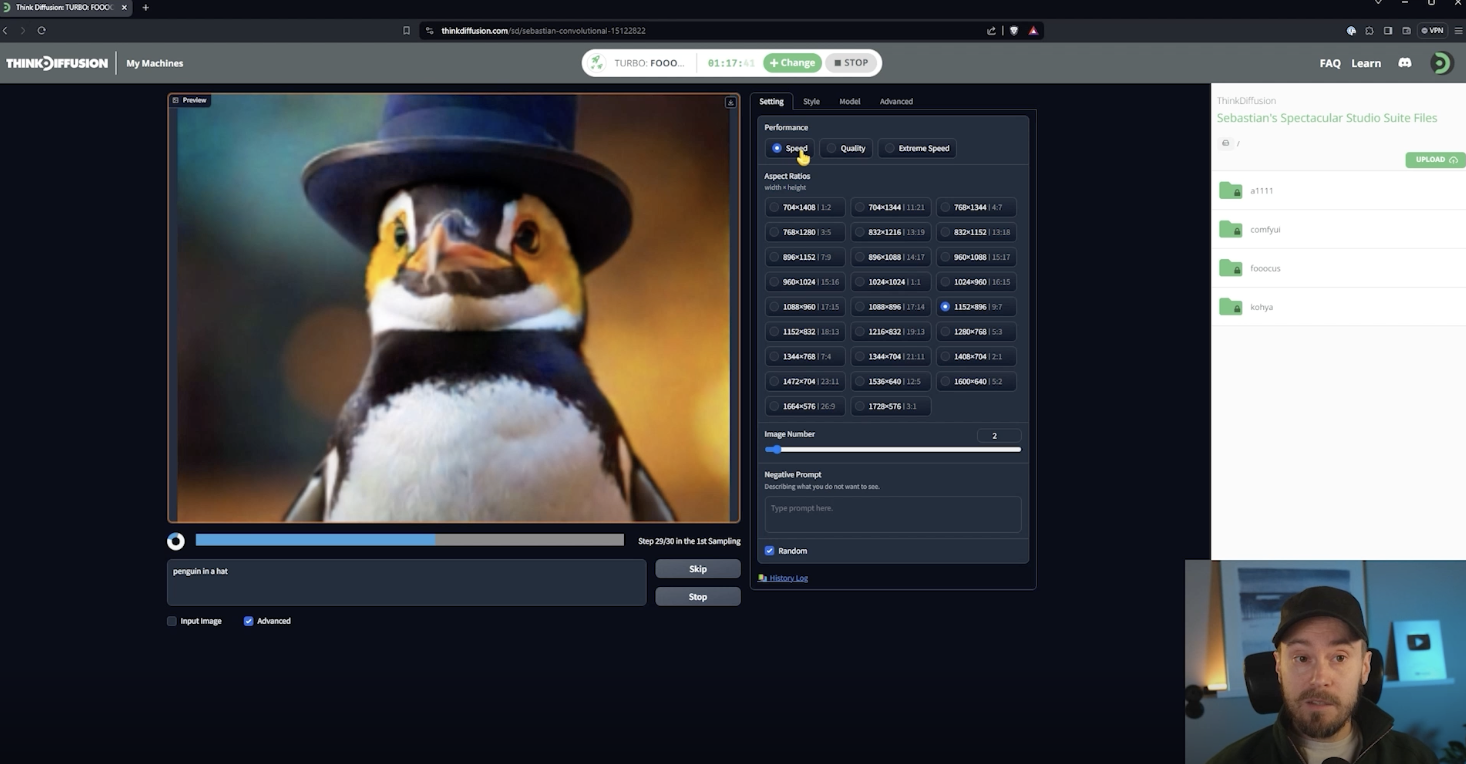Click the bookmark icon in the address bar
The height and width of the screenshot is (764, 1466).
coord(406,31)
